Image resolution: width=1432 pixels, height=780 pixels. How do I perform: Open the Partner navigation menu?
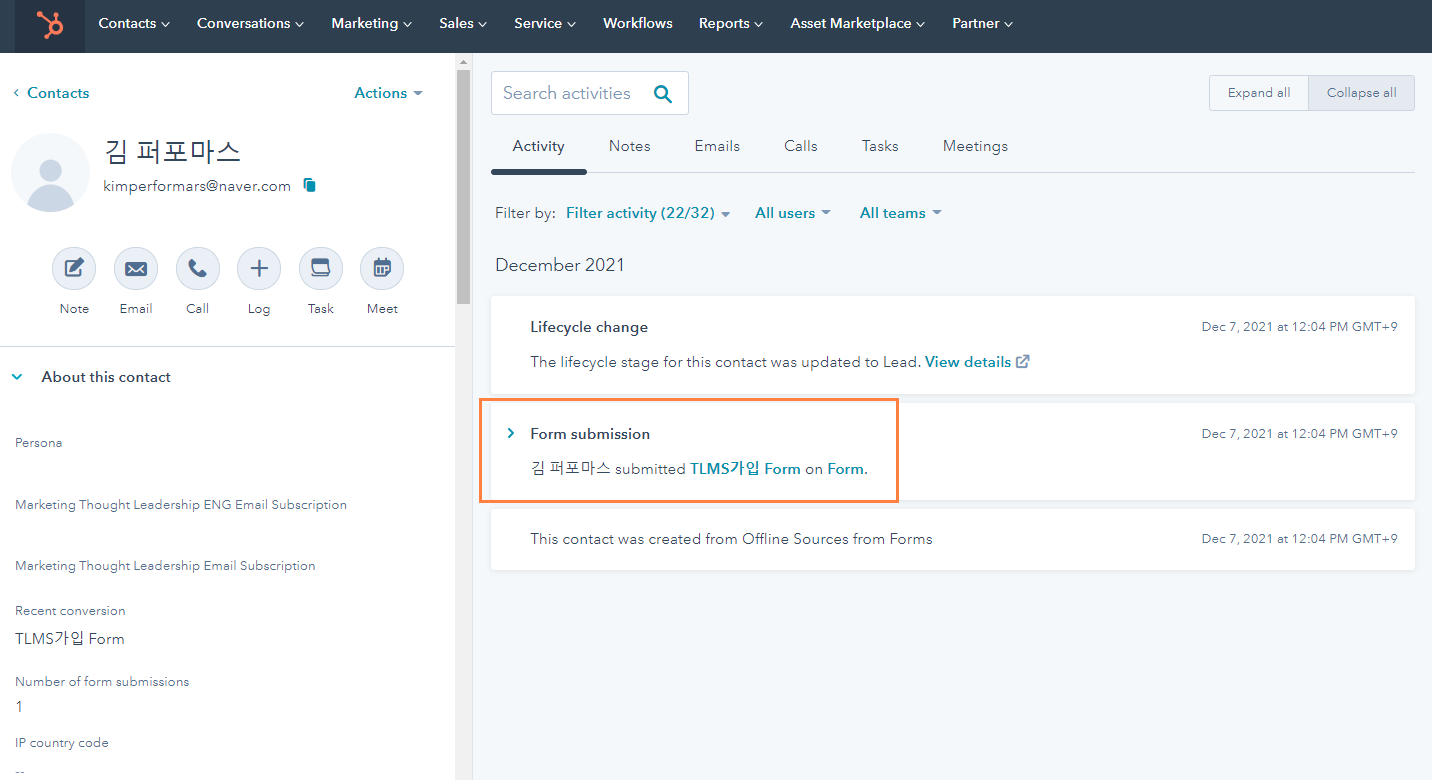[983, 23]
